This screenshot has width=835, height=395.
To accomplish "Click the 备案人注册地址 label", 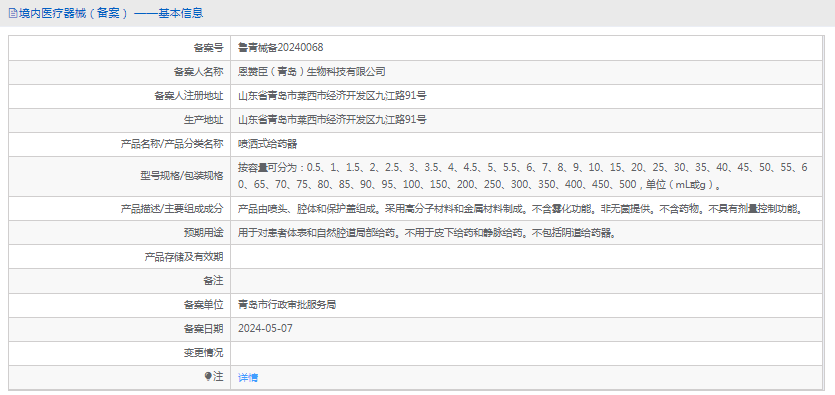I will point(189,96).
